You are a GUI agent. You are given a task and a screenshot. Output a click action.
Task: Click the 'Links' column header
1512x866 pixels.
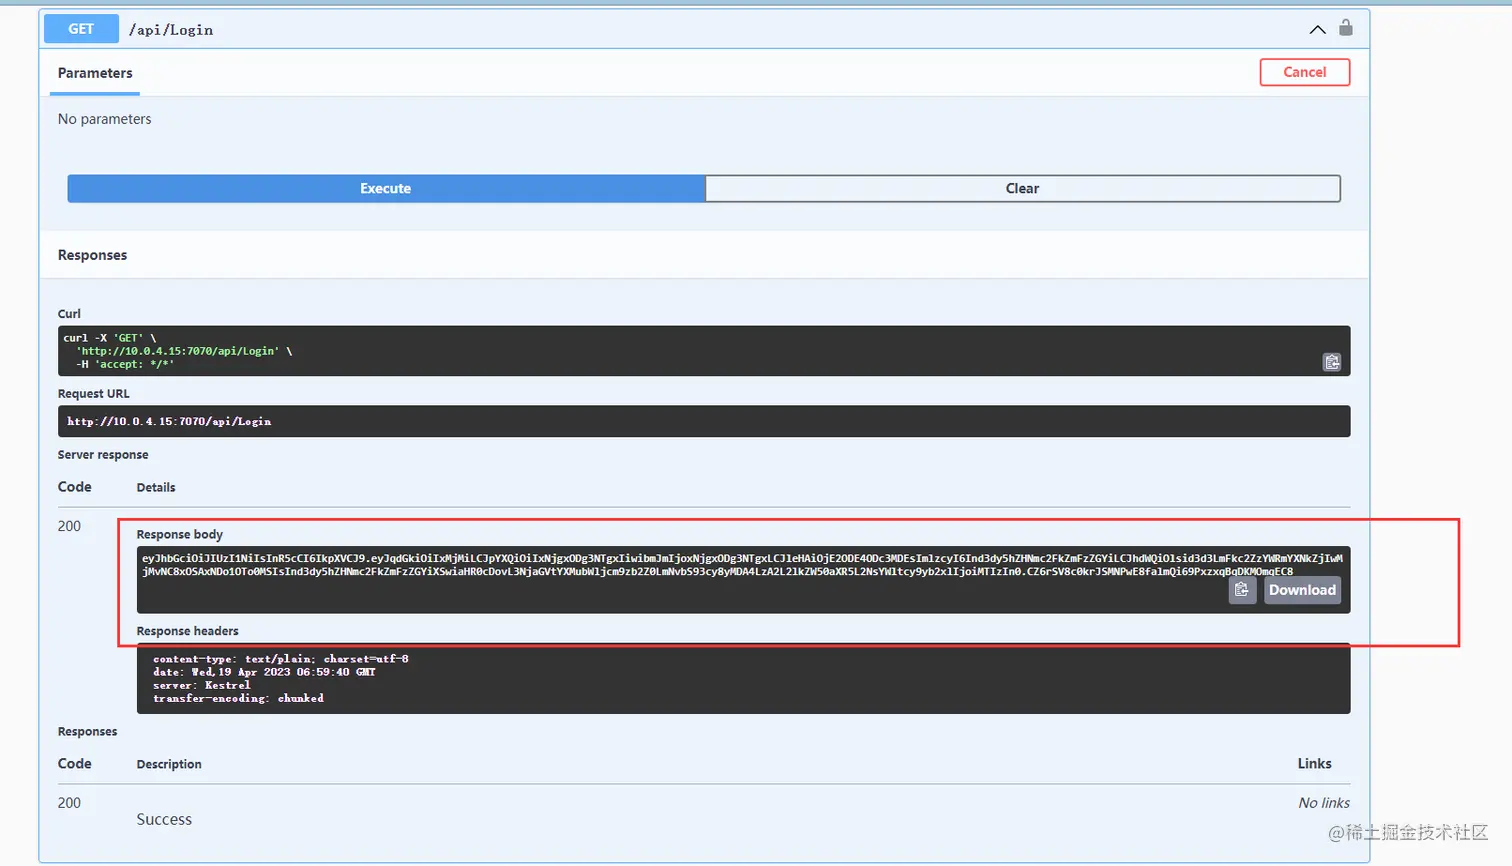point(1314,763)
